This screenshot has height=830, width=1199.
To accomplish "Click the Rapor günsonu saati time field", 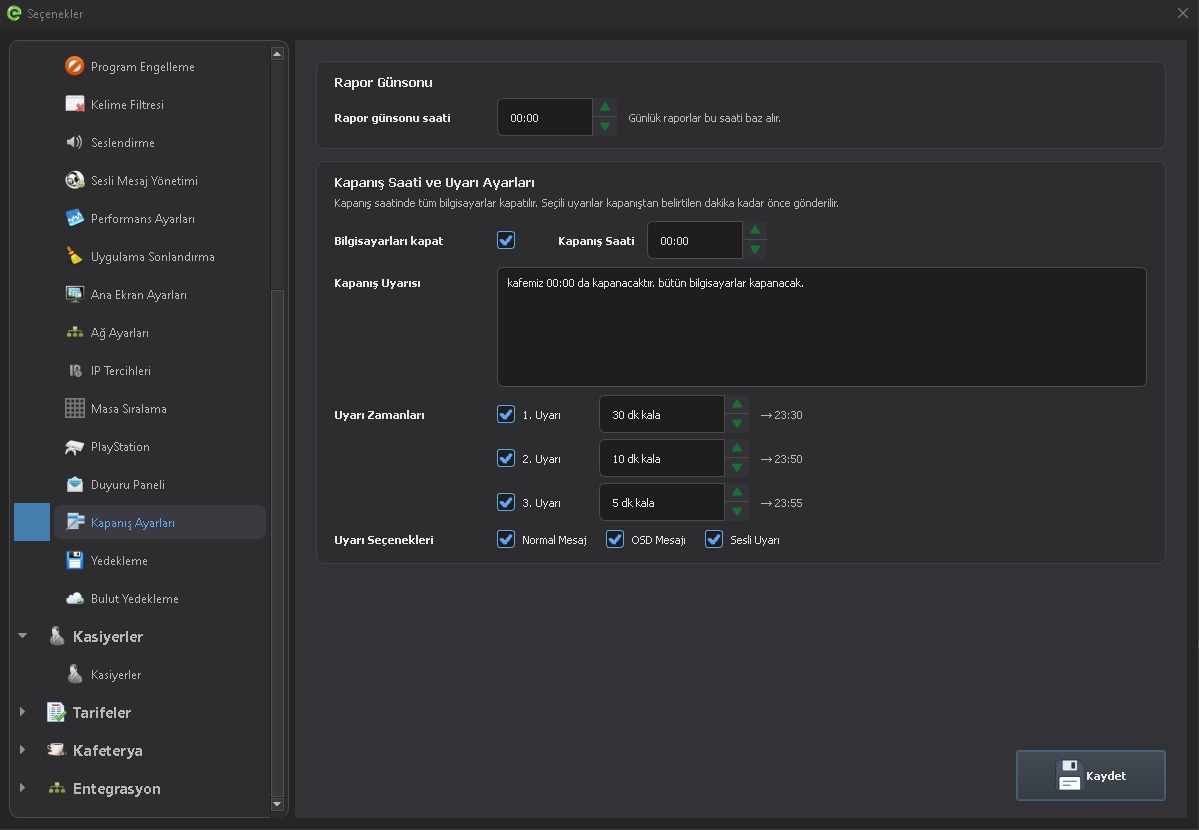I will click(x=544, y=117).
